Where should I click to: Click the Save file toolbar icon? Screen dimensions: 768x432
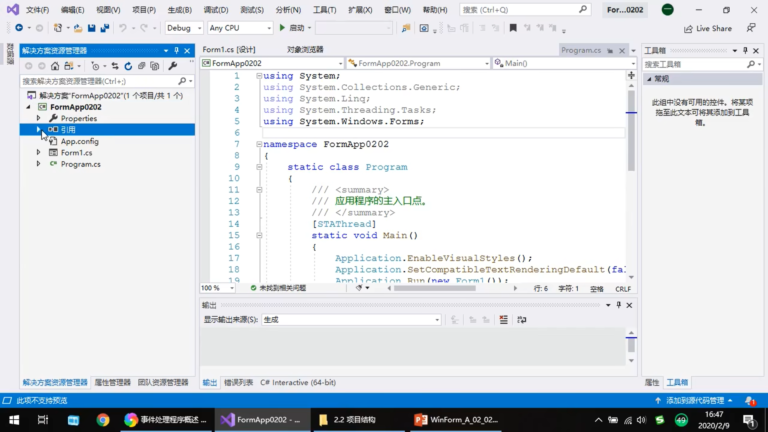click(x=92, y=28)
